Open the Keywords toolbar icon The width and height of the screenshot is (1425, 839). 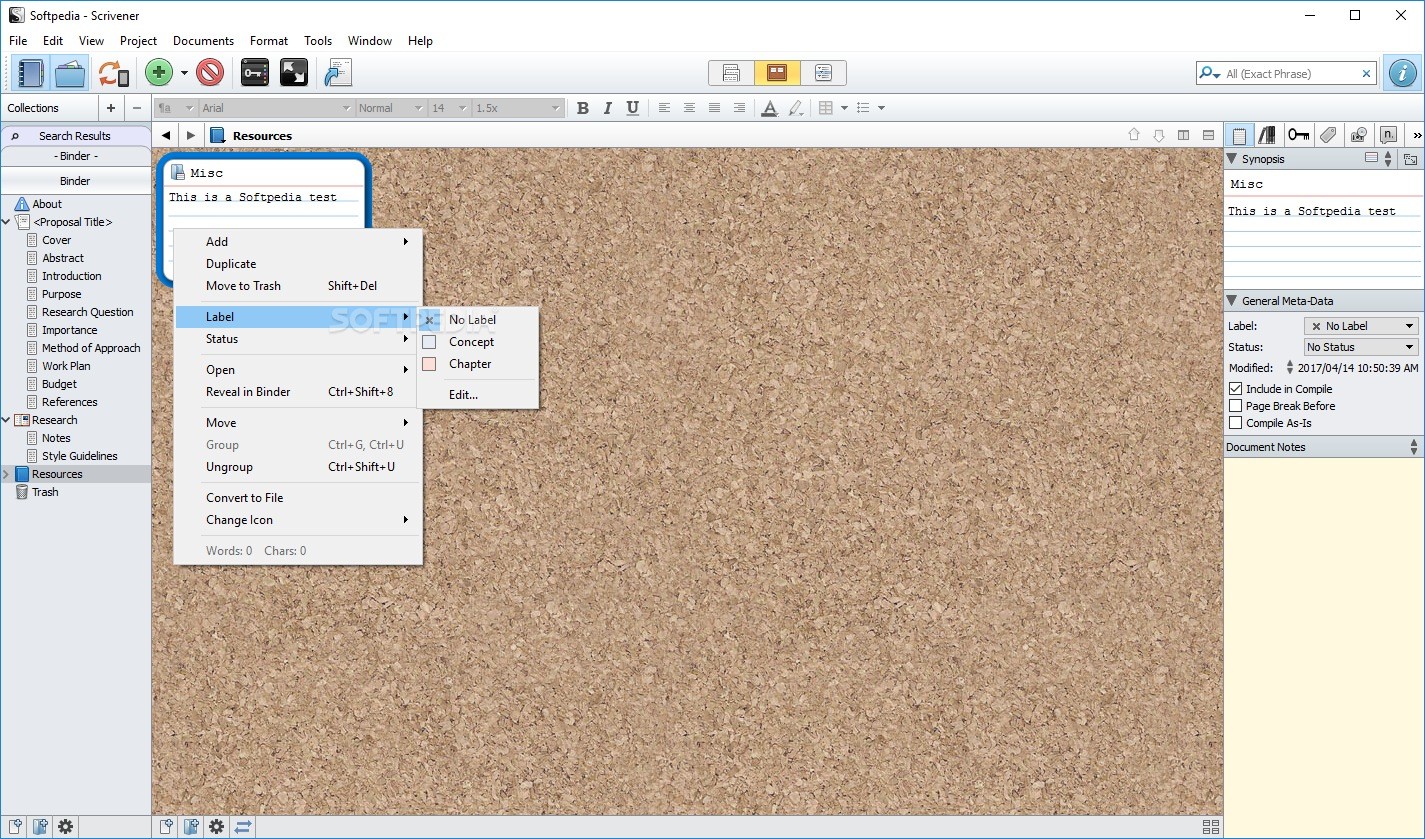coord(255,73)
